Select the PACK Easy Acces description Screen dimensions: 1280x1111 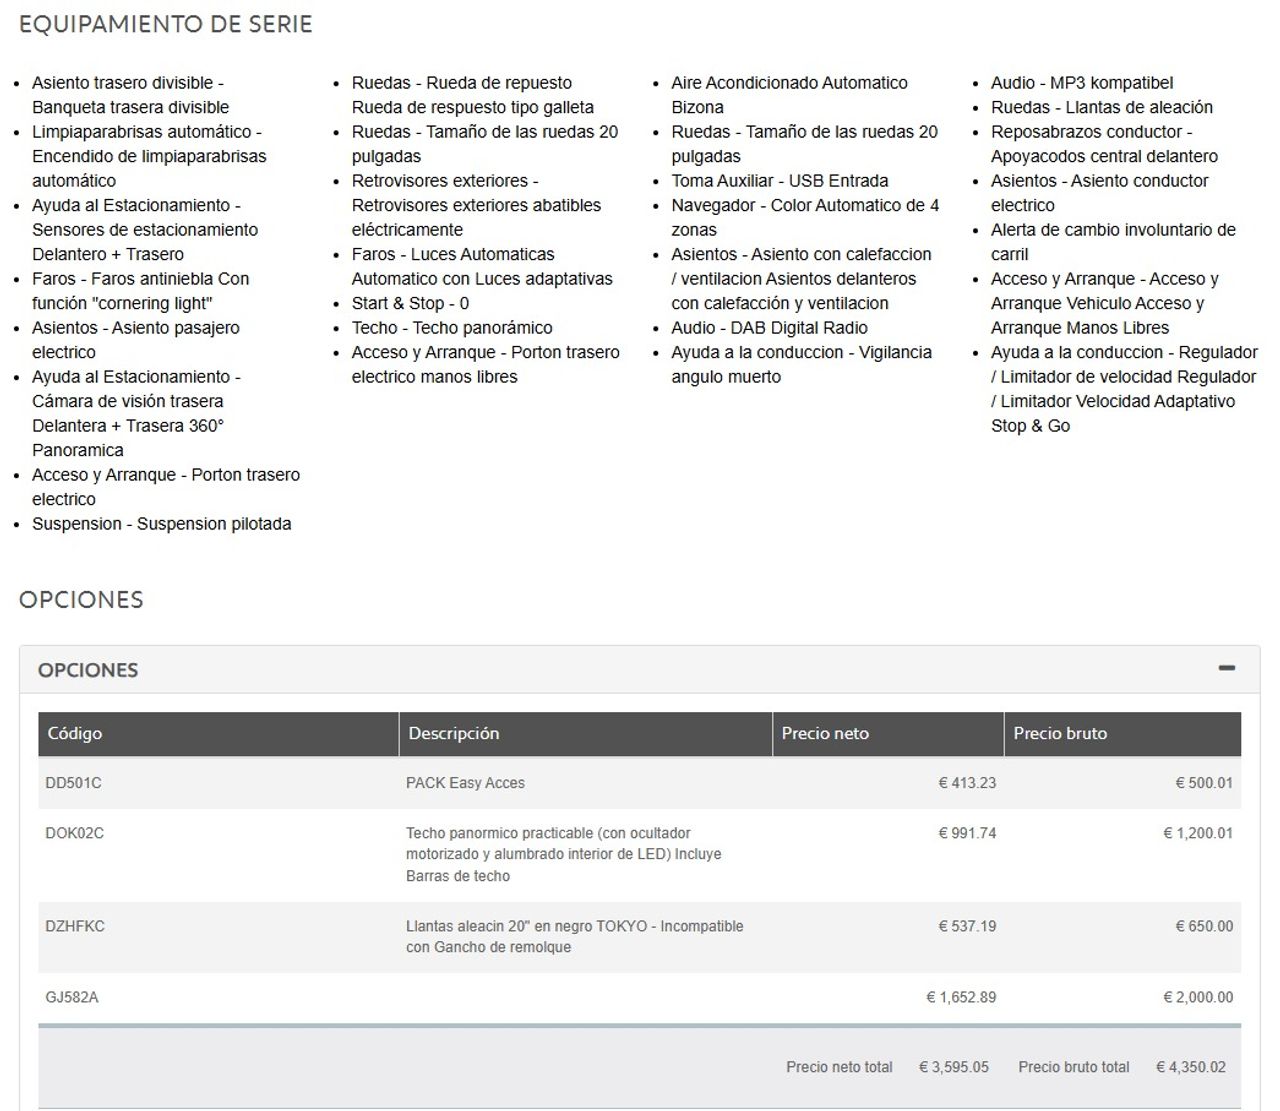tap(465, 783)
